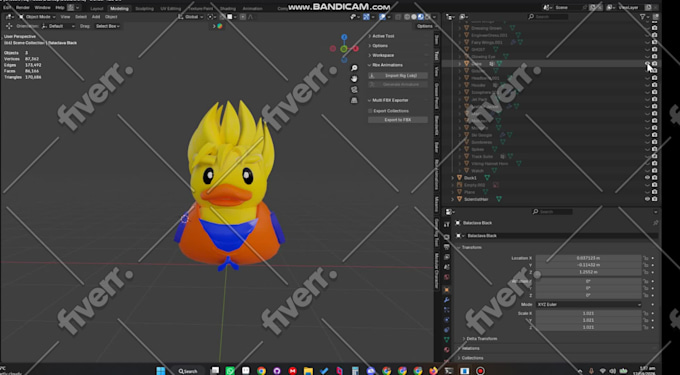The height and width of the screenshot is (375, 680).
Task: Open the Global transform orientation dropdown
Action: [191, 17]
